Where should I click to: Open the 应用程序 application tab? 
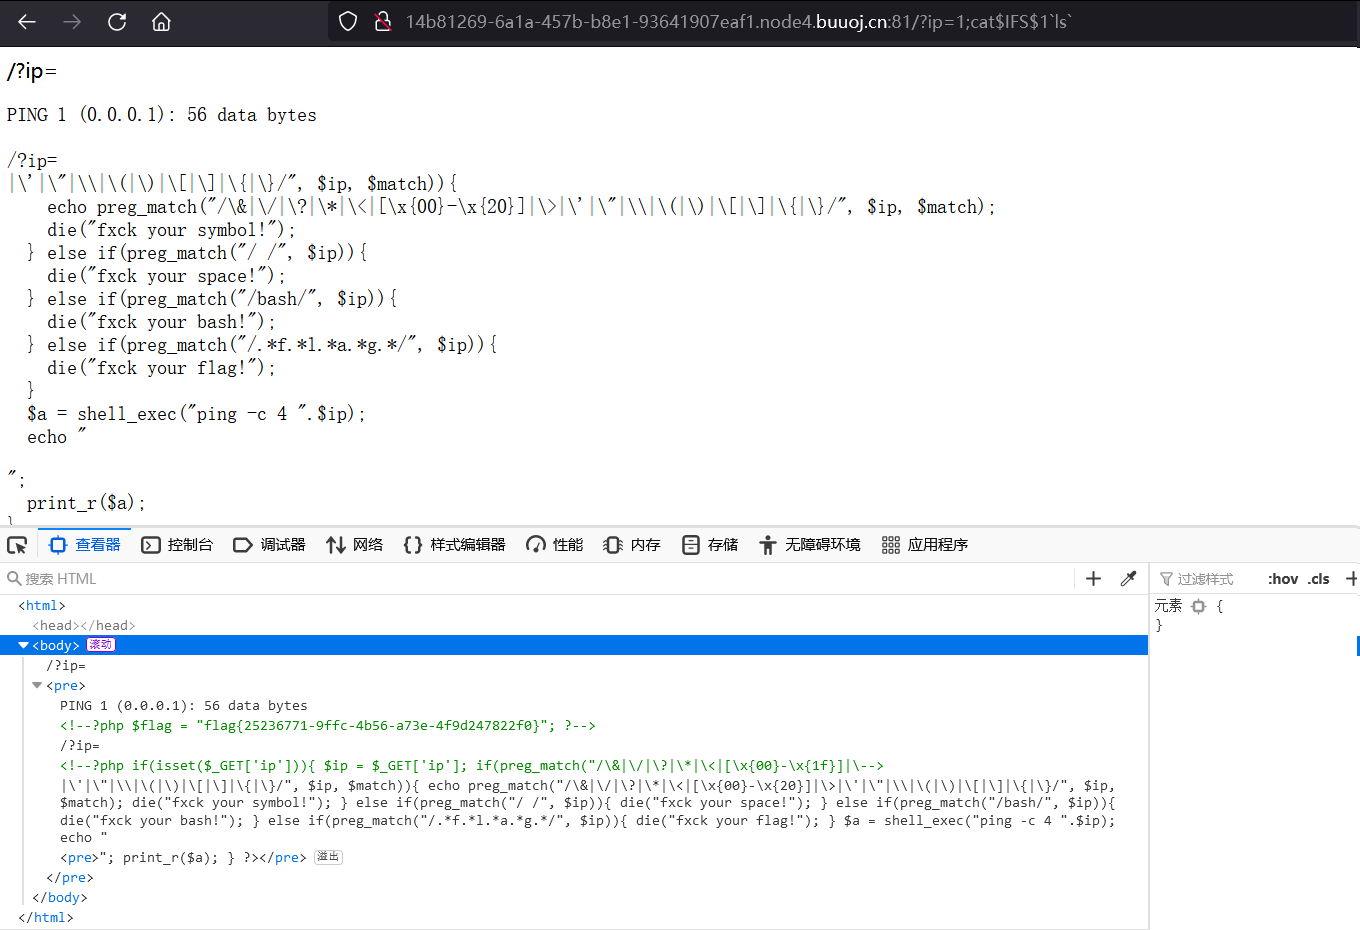925,545
